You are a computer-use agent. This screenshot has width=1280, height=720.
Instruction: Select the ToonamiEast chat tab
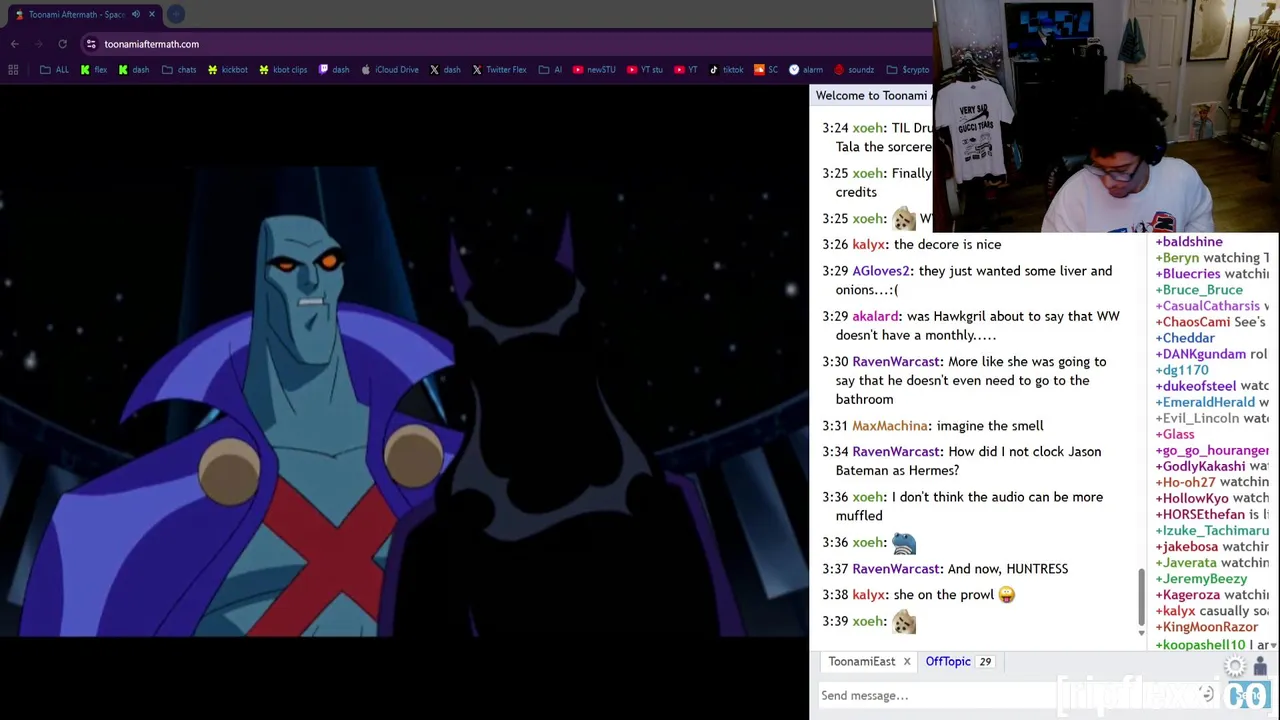click(861, 662)
